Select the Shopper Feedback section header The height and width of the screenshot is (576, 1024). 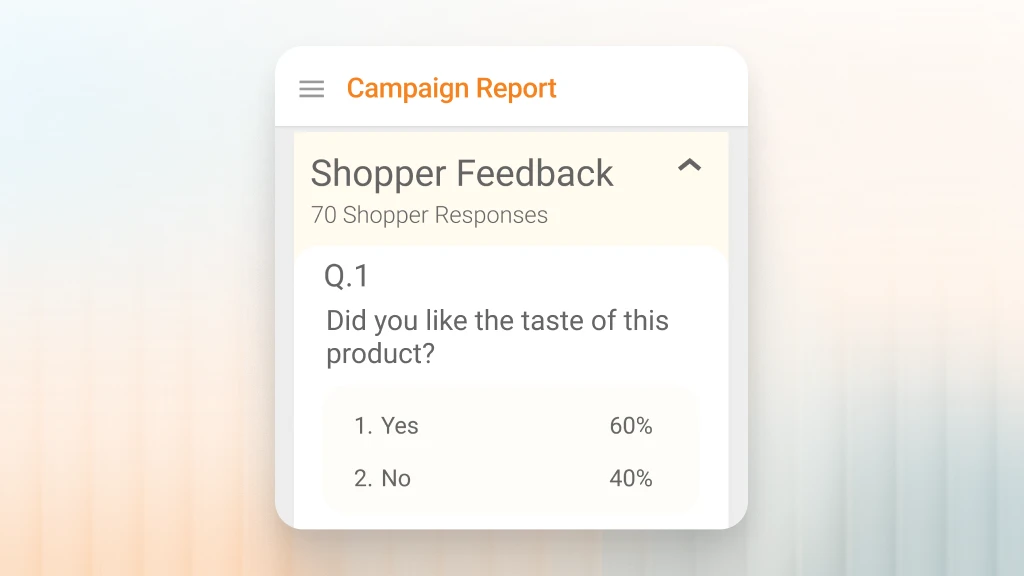(x=462, y=174)
